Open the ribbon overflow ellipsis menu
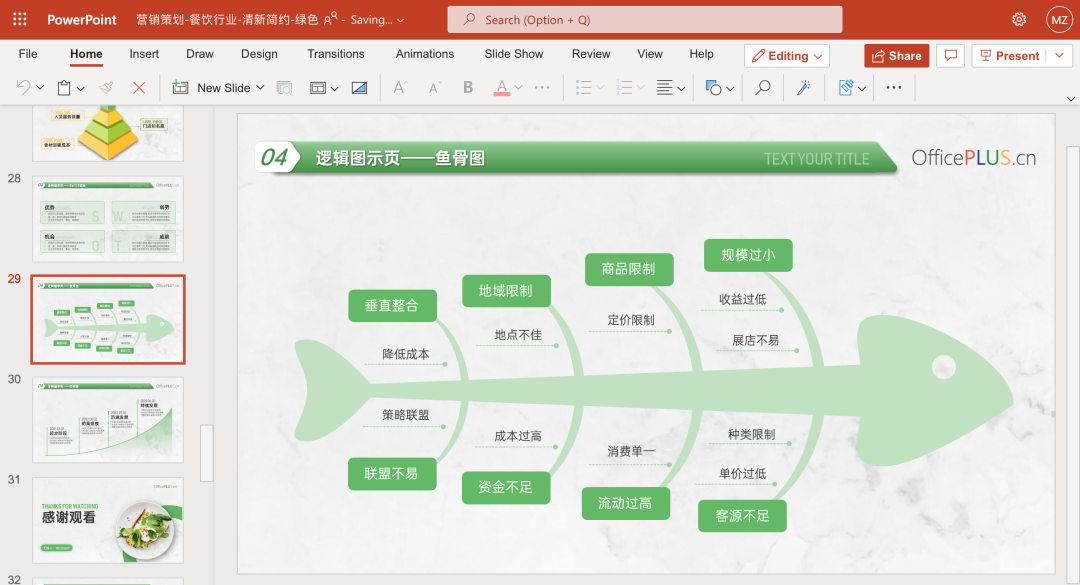 coord(893,88)
